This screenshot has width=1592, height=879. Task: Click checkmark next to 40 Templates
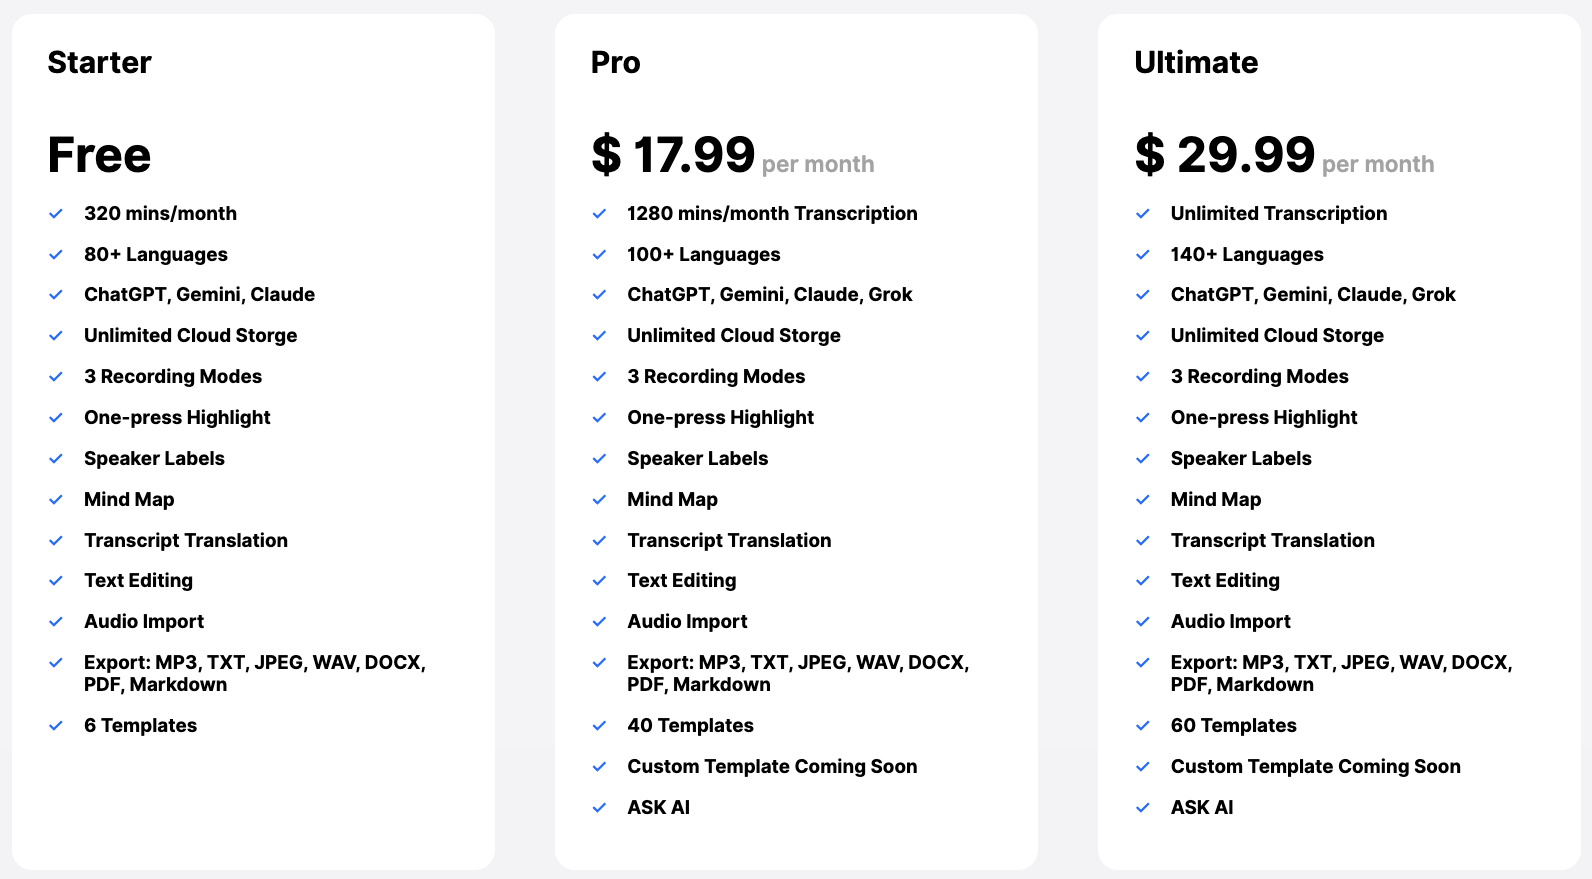coord(599,726)
